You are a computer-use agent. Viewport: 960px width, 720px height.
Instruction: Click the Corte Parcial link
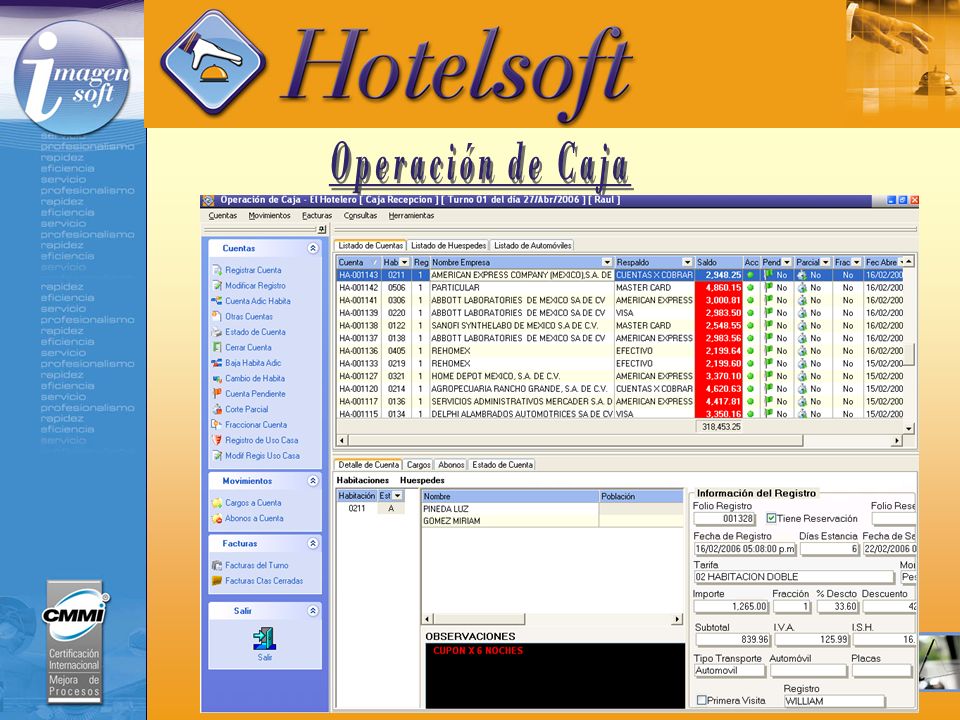(x=246, y=409)
